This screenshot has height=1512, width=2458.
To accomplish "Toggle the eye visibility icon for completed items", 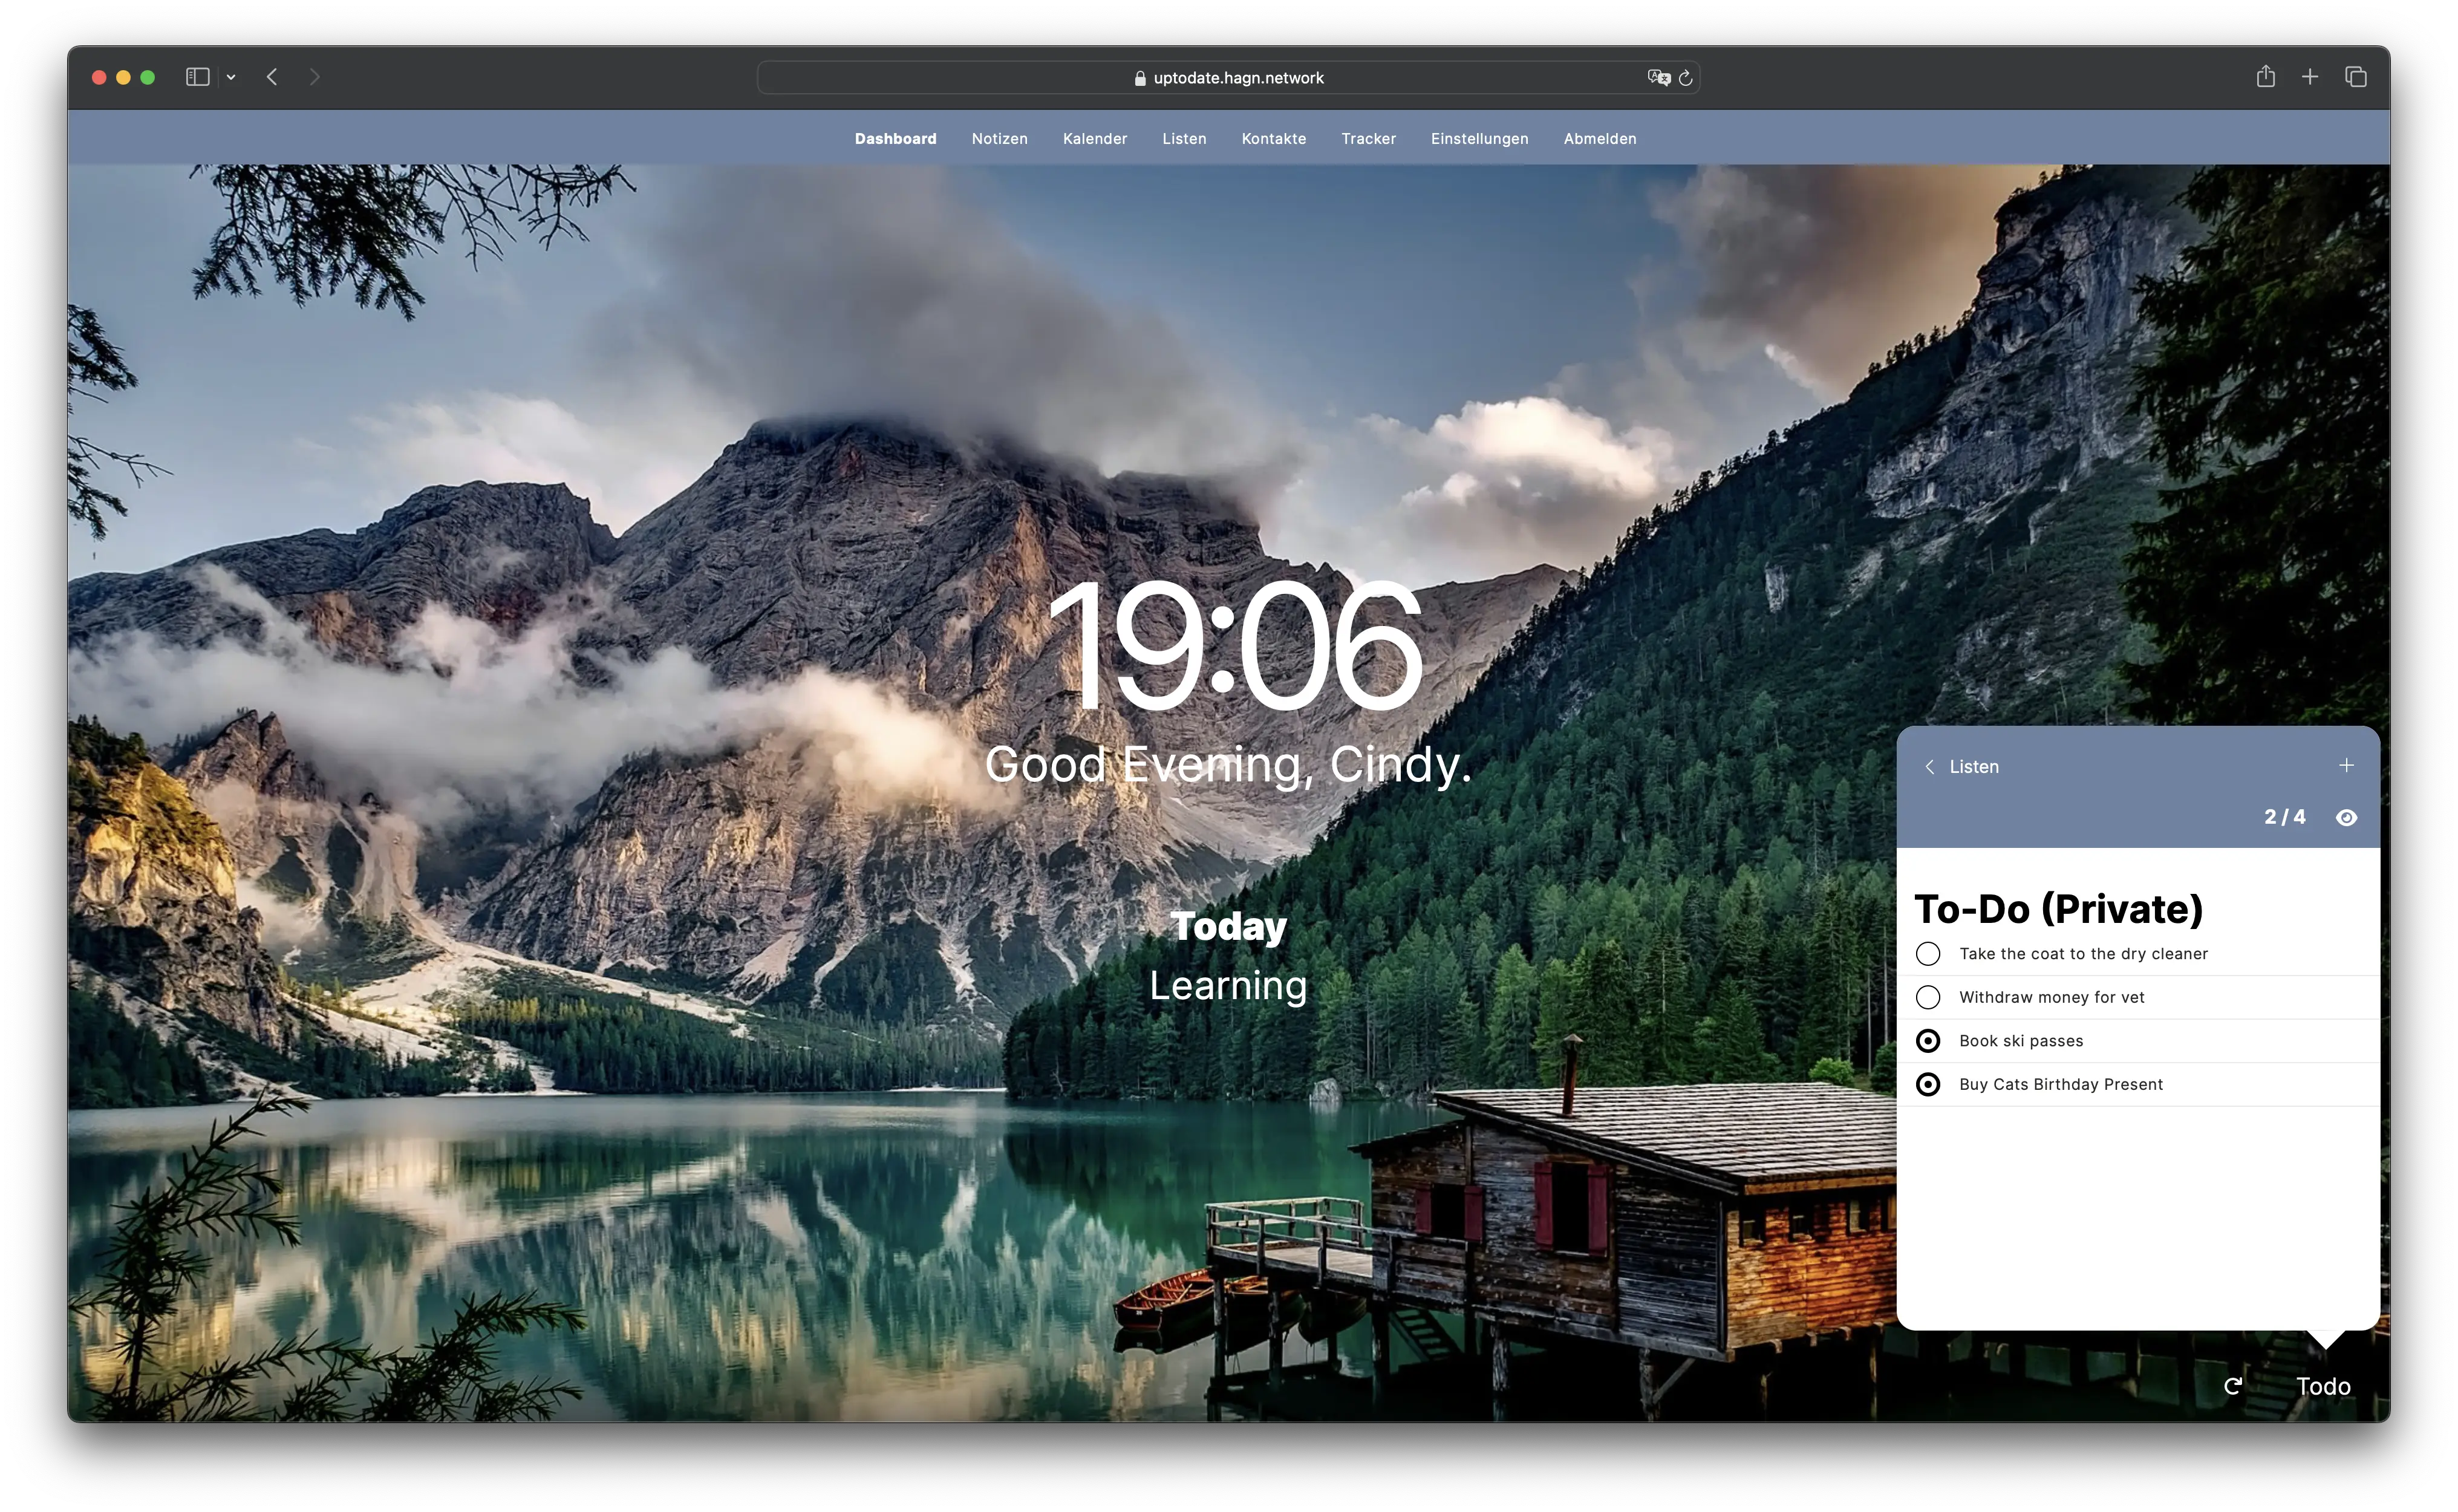I will click(x=2346, y=818).
